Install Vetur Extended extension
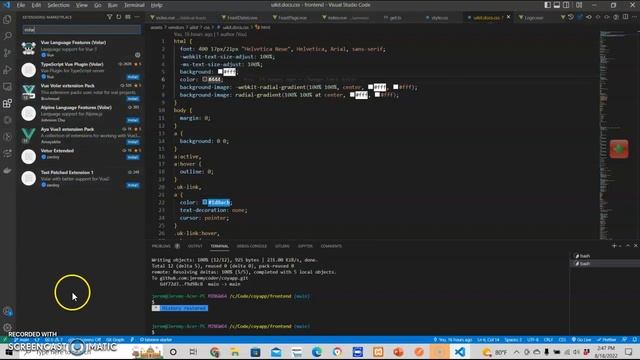This screenshot has width=640, height=360. pyautogui.click(x=133, y=157)
